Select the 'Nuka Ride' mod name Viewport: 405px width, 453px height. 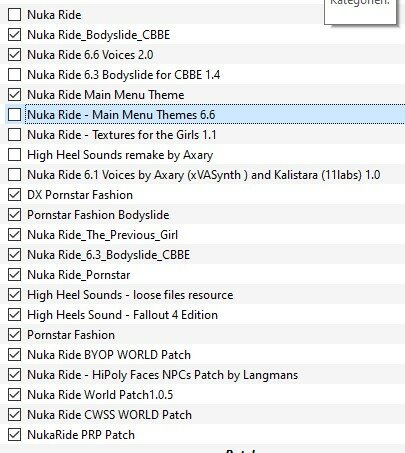point(54,15)
